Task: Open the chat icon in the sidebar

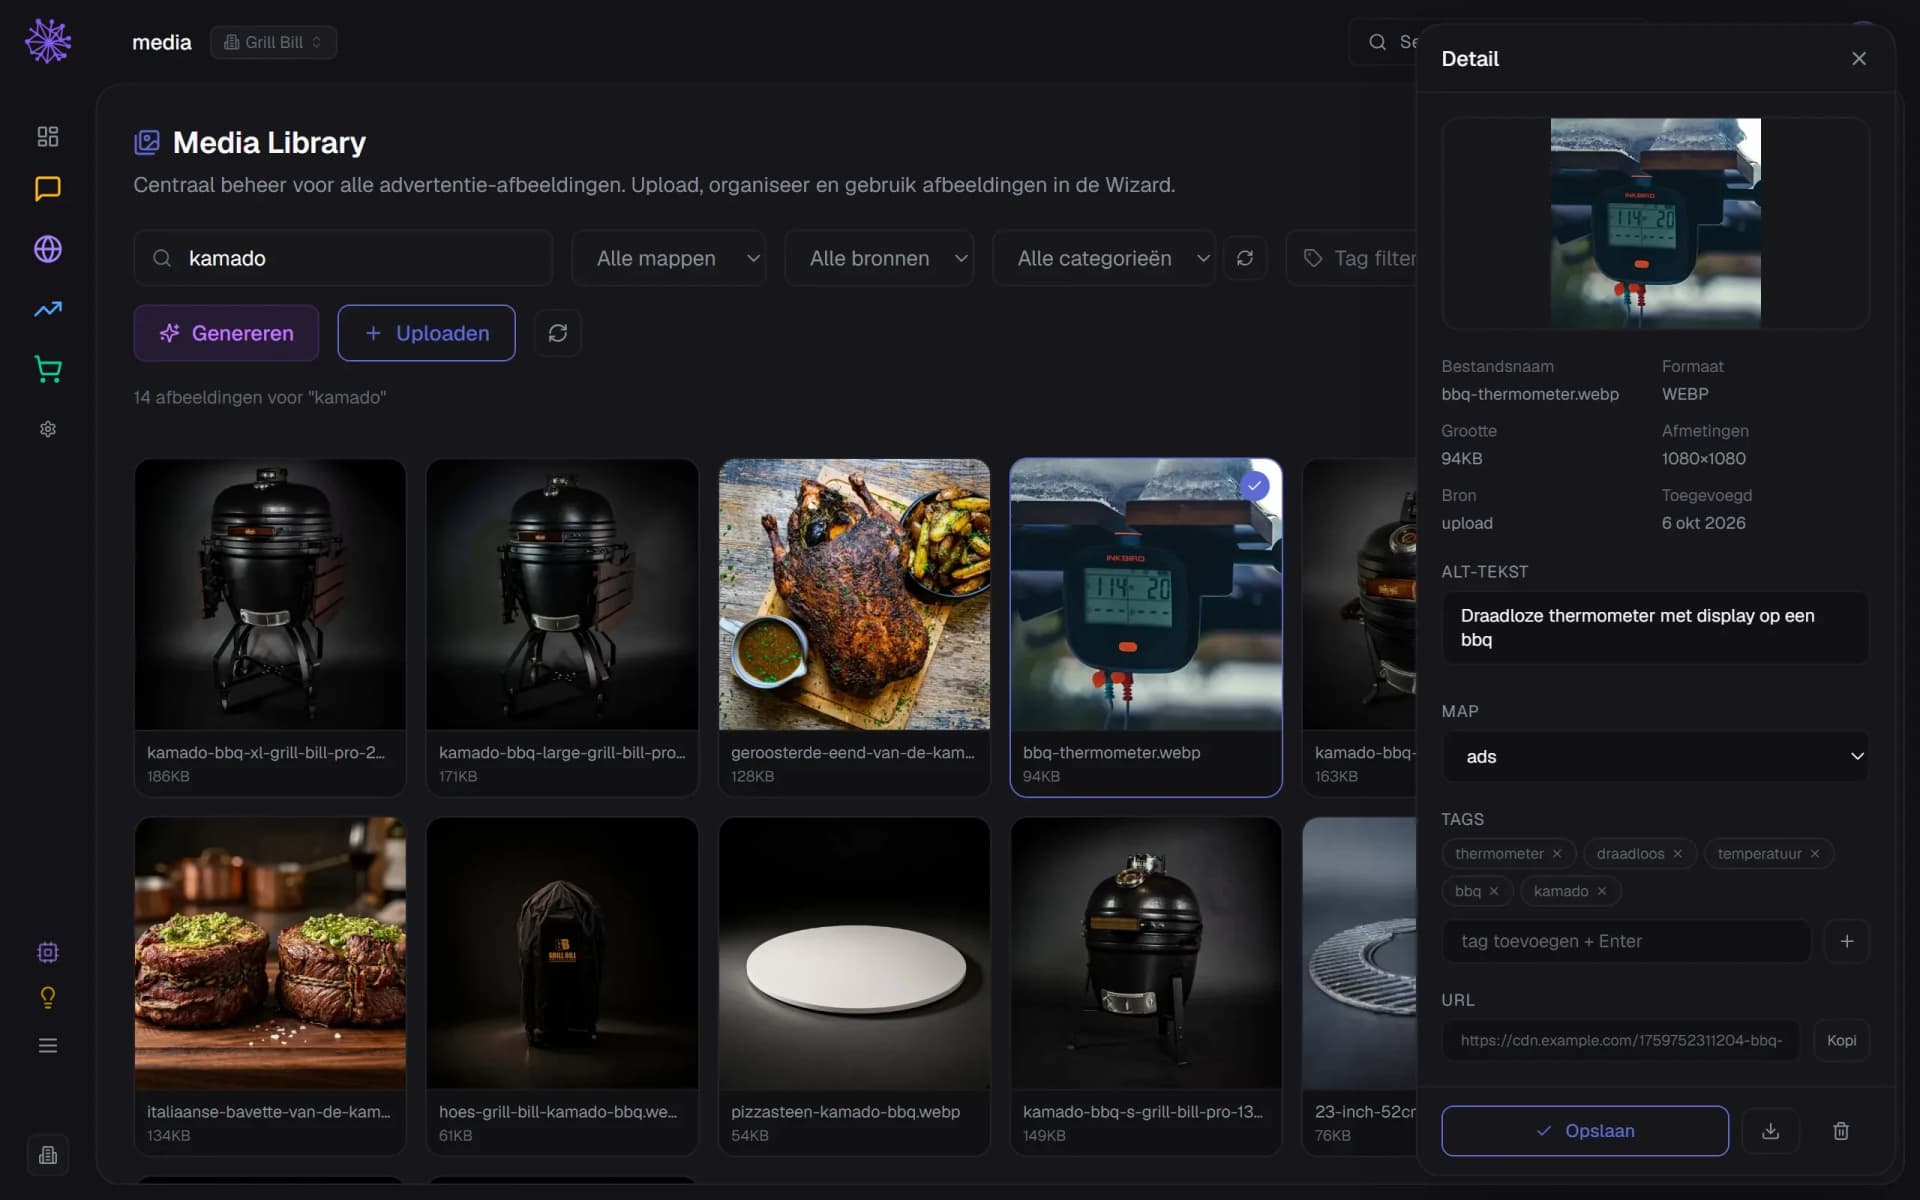Action: point(48,188)
